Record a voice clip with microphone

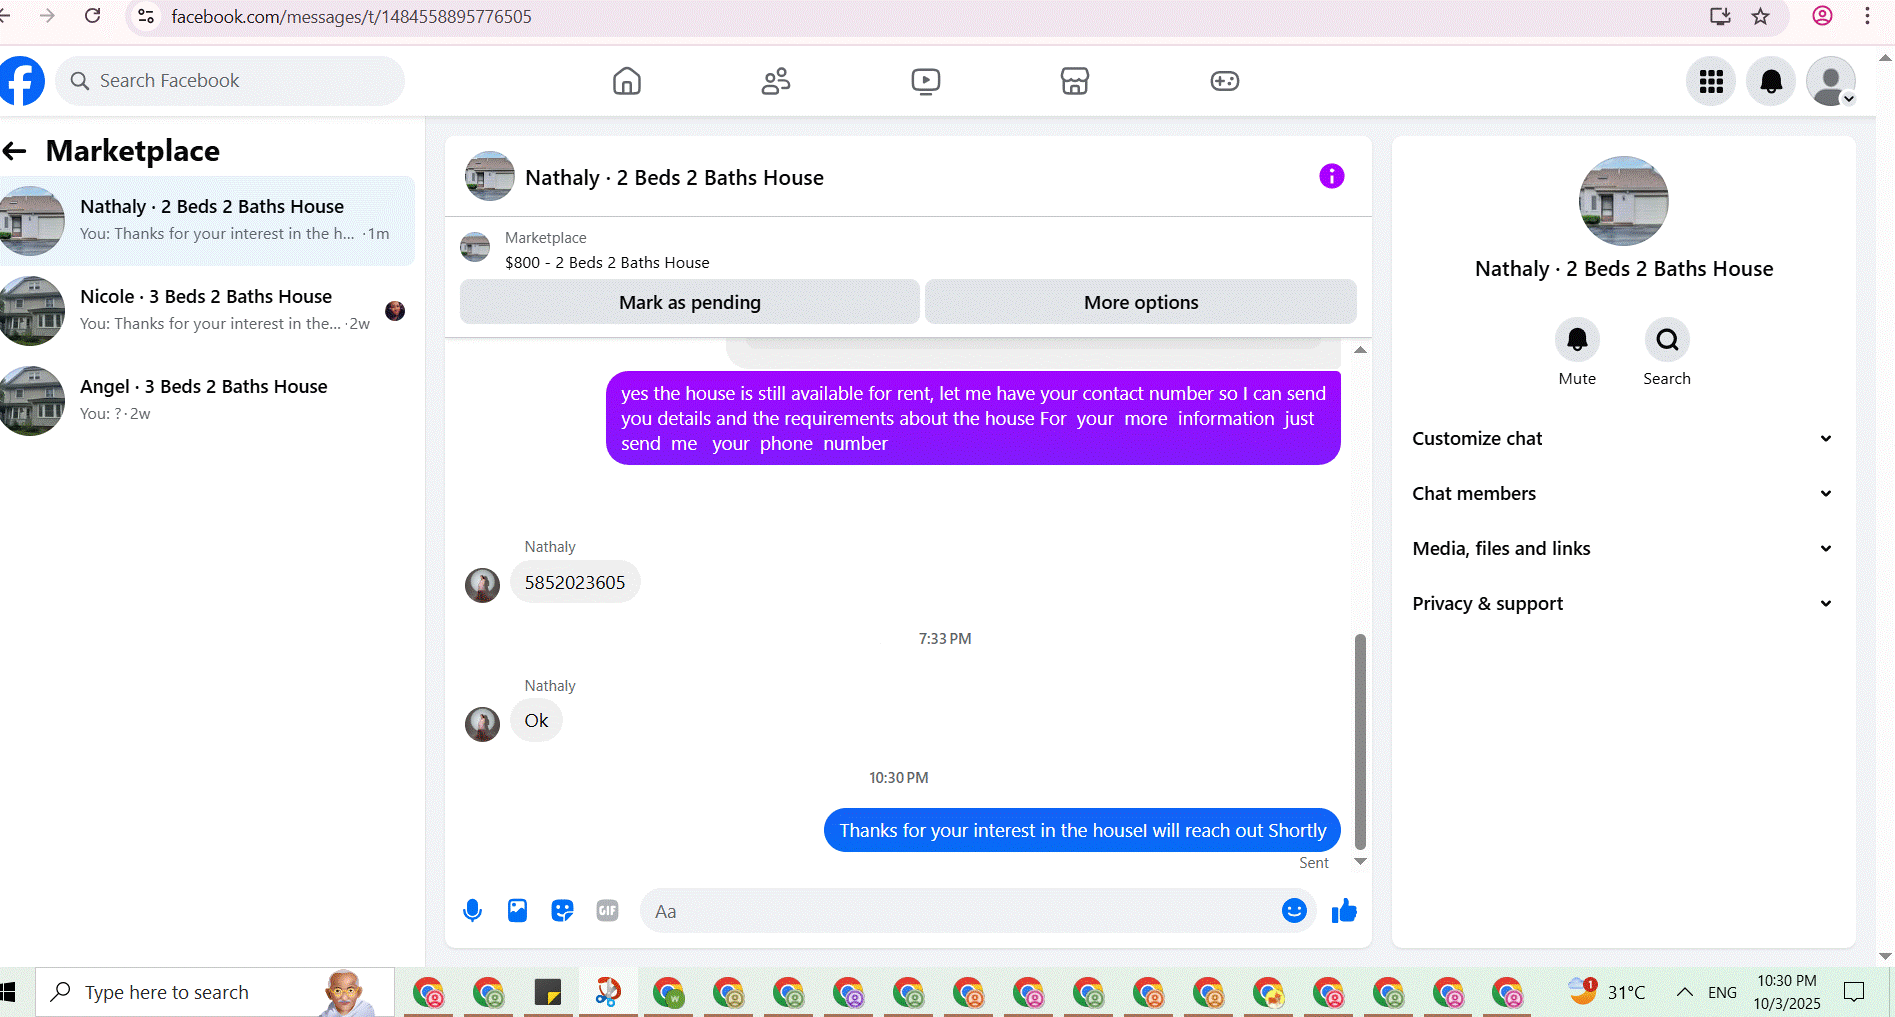click(x=473, y=911)
